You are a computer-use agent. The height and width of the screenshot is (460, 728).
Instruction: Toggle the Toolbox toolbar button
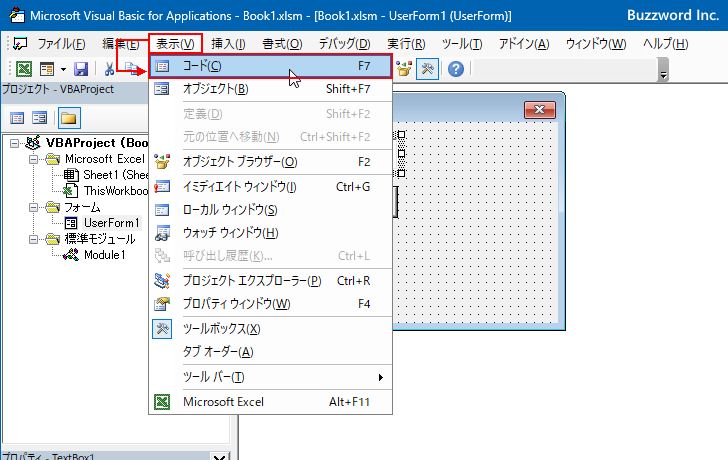[427, 69]
